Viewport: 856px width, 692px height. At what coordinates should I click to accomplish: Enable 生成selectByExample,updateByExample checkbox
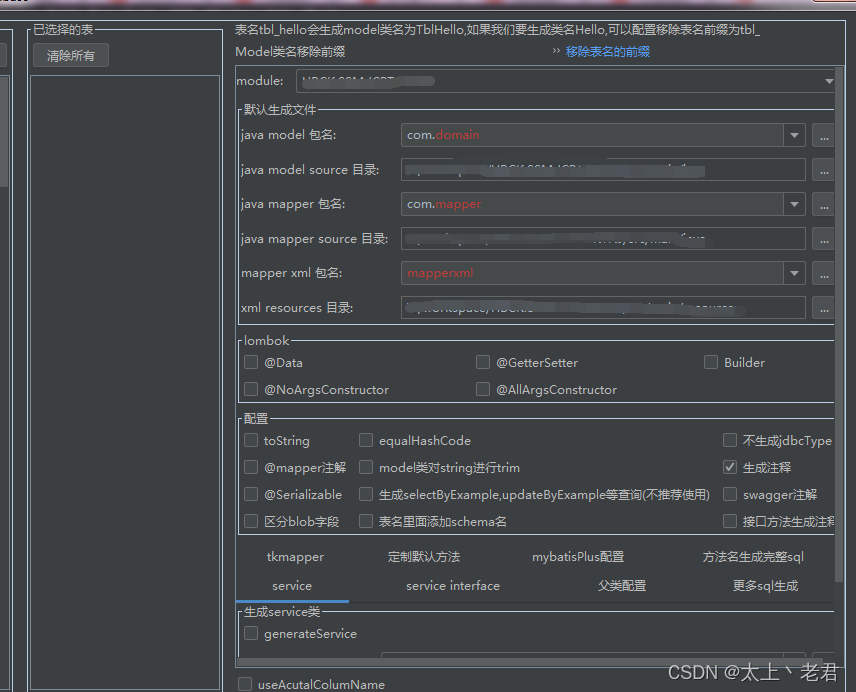[x=366, y=494]
